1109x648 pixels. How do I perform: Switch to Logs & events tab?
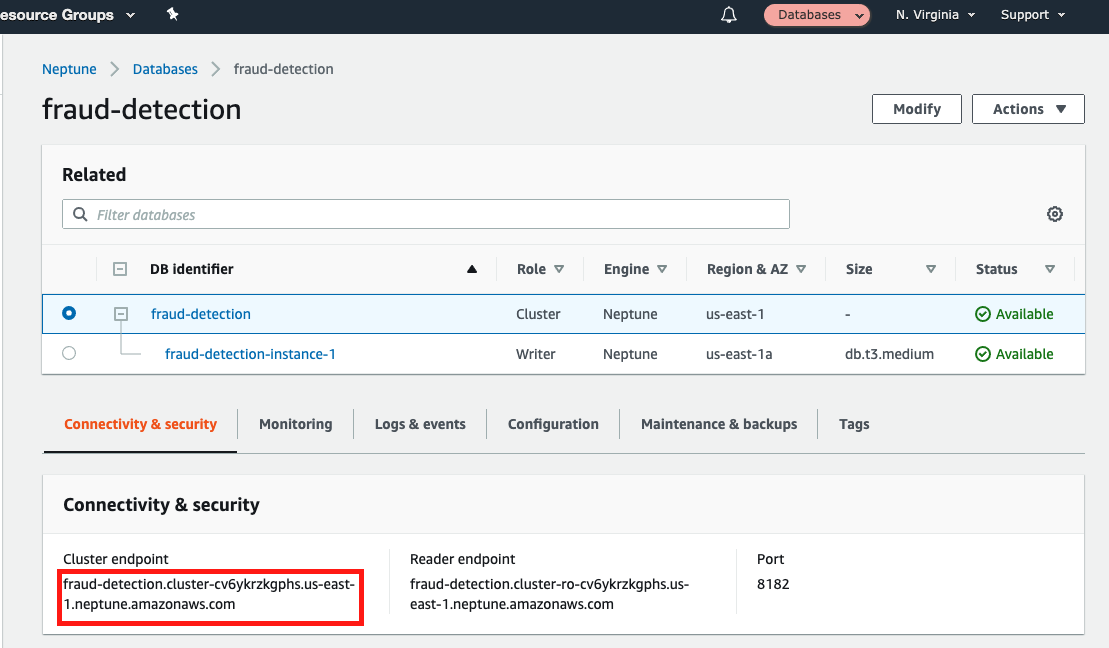coord(420,424)
